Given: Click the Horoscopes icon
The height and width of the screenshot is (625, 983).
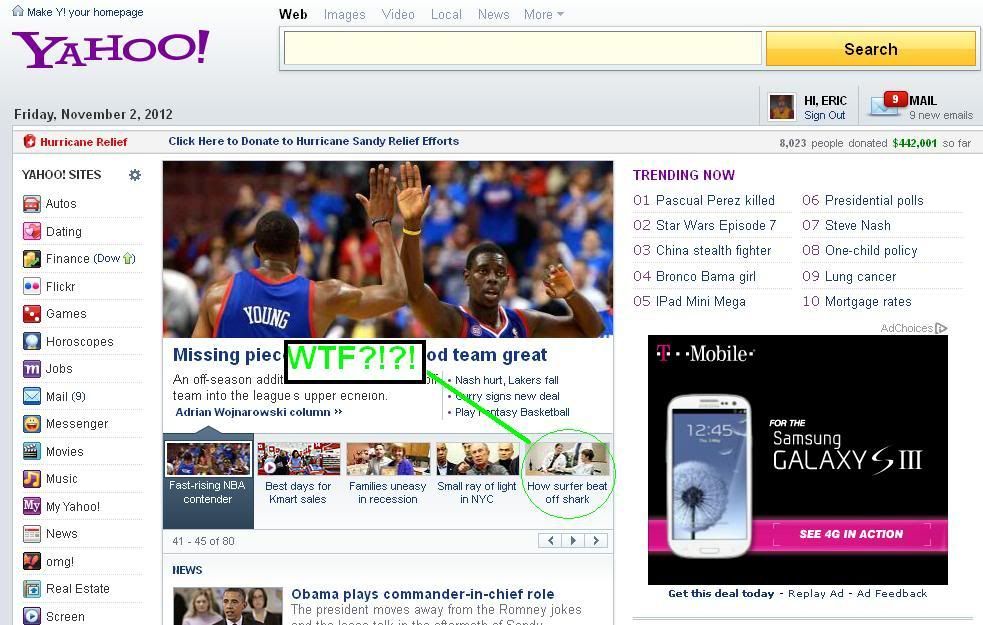Looking at the screenshot, I should (32, 341).
